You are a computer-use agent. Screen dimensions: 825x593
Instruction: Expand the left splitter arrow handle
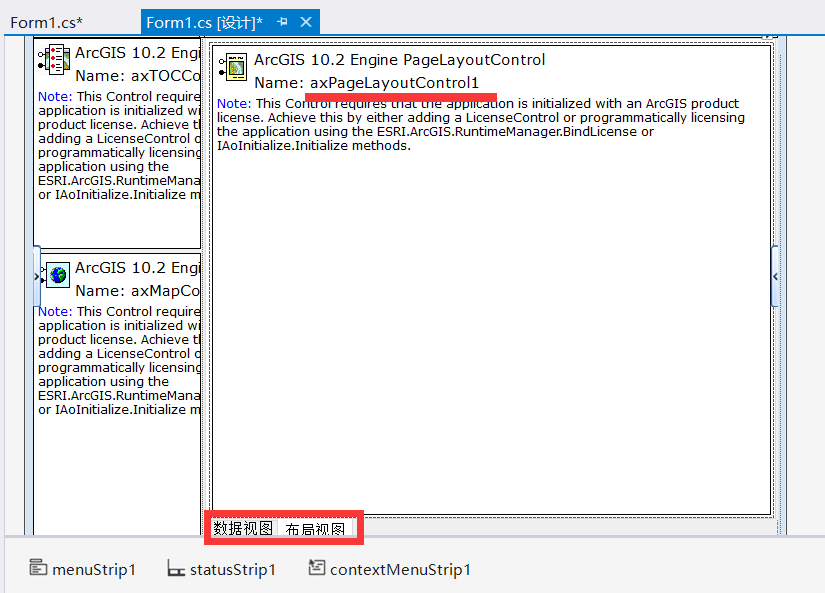tap(36, 276)
